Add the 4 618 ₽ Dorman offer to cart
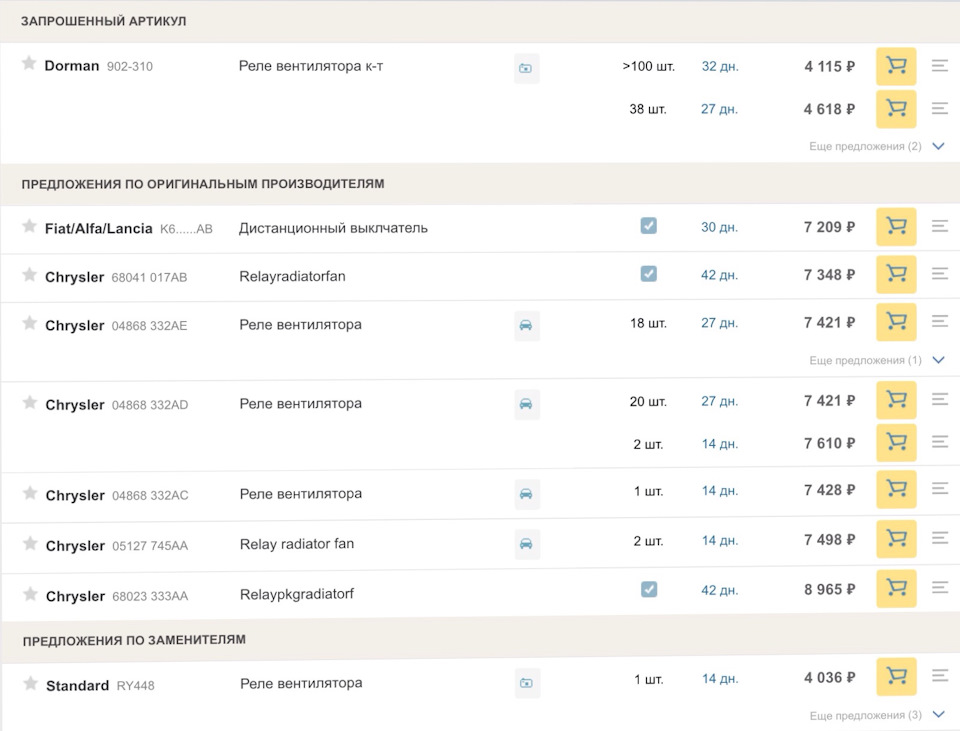This screenshot has width=960, height=731. click(x=896, y=109)
